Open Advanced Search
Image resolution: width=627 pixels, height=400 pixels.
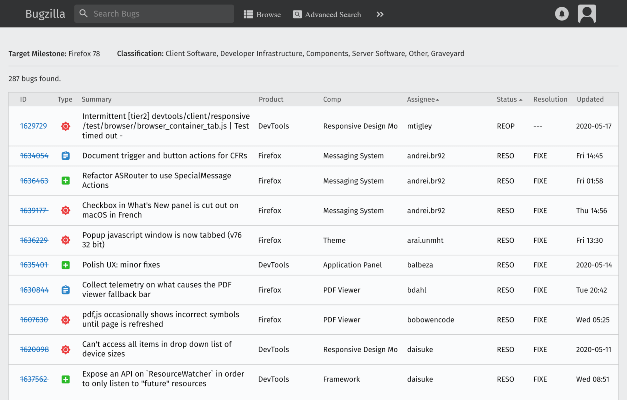(327, 14)
